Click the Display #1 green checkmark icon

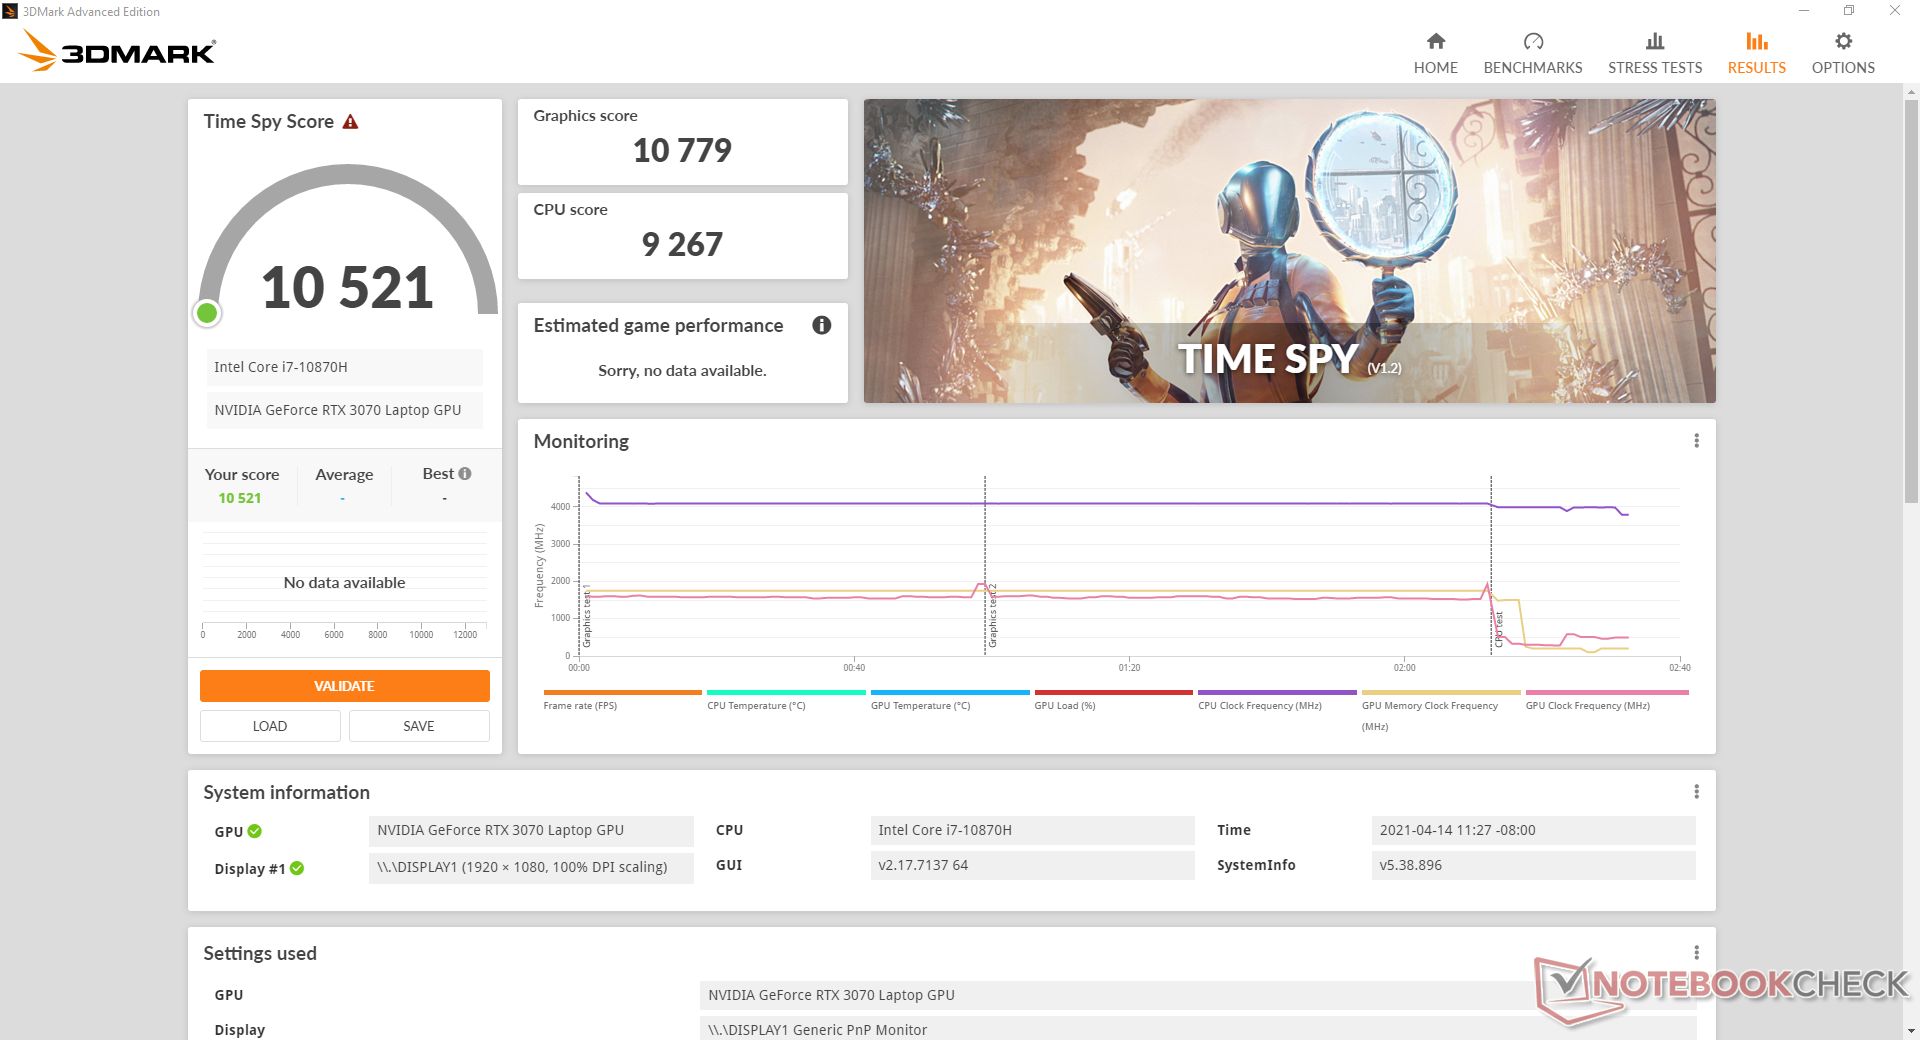coord(297,868)
